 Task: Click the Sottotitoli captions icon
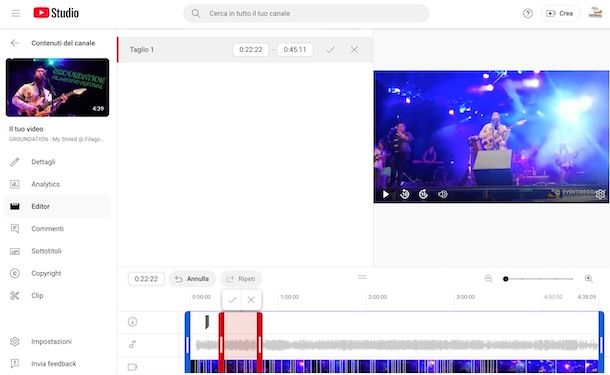15,251
